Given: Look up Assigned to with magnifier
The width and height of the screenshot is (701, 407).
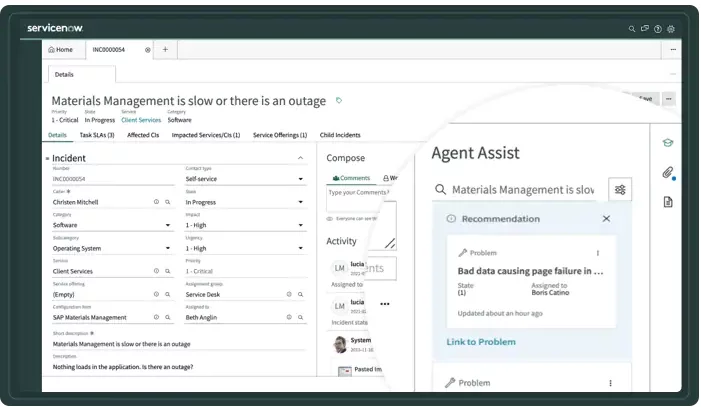Looking at the screenshot, I should [300, 317].
